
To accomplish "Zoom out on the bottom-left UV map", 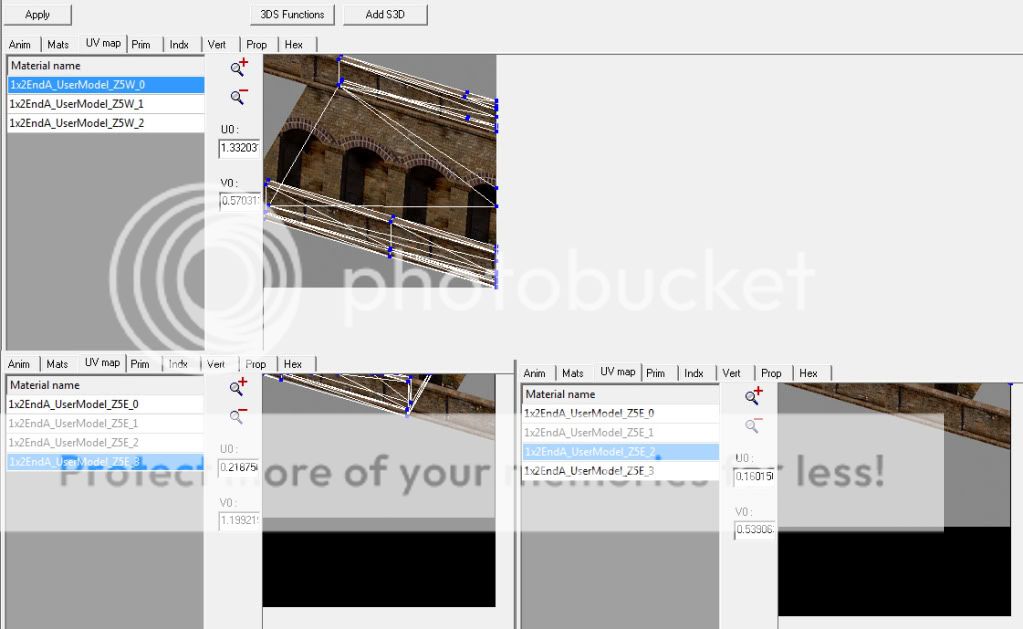I will [x=238, y=416].
